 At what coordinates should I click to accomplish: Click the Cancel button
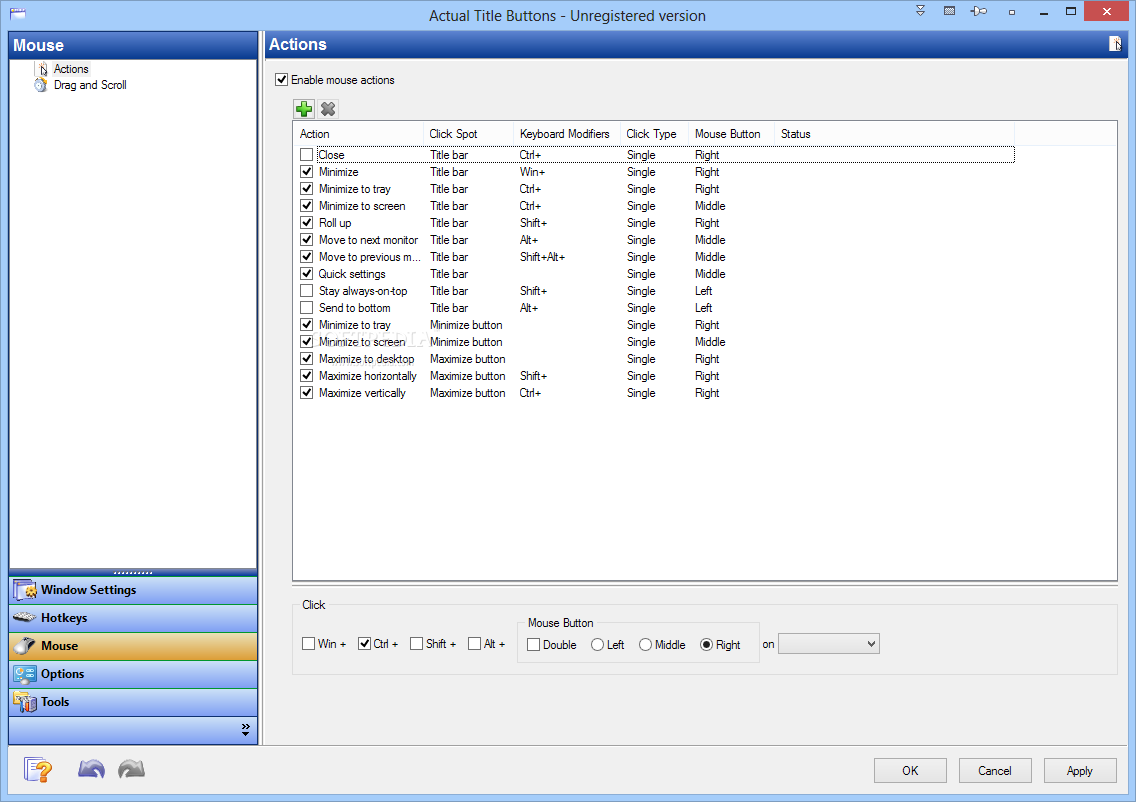click(x=995, y=771)
